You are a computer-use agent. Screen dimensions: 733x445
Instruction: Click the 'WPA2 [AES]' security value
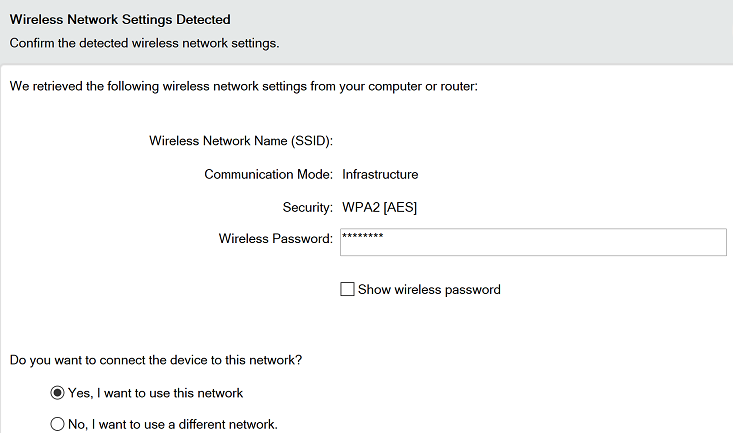tap(380, 208)
